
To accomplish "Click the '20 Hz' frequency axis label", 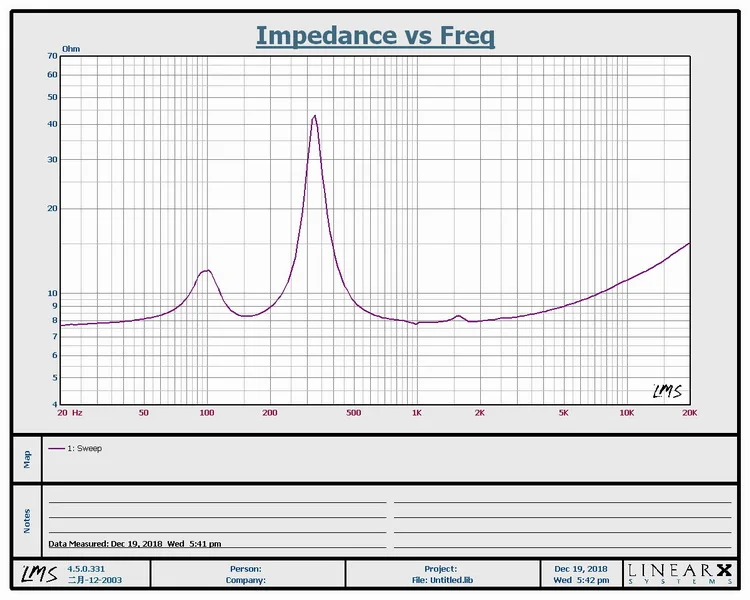I will pyautogui.click(x=70, y=412).
